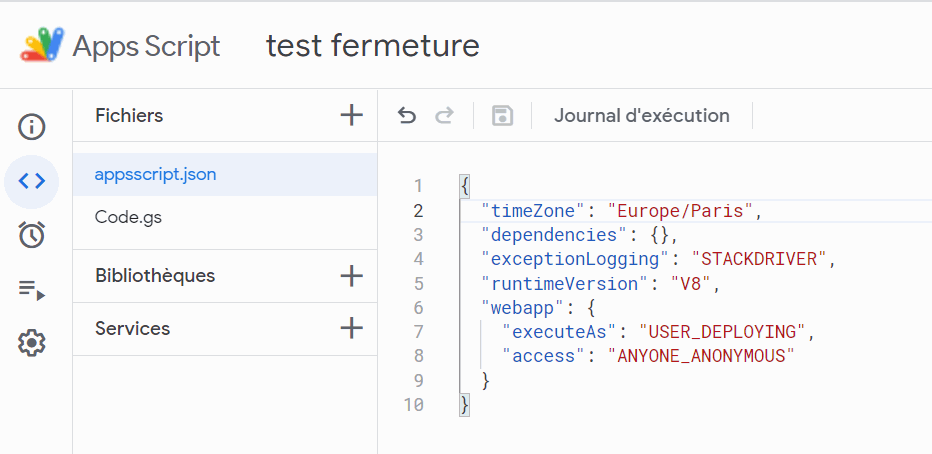
Task: Open Executions list icon in sidebar
Action: point(32,290)
